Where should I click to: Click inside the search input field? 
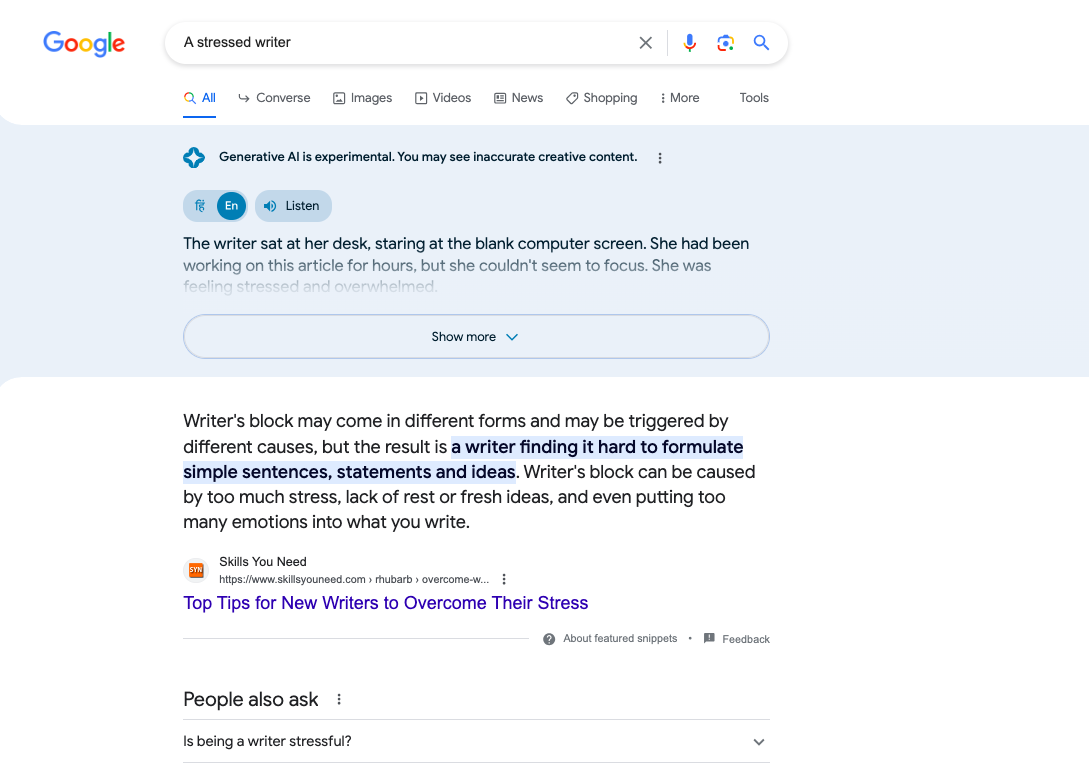[x=400, y=43]
